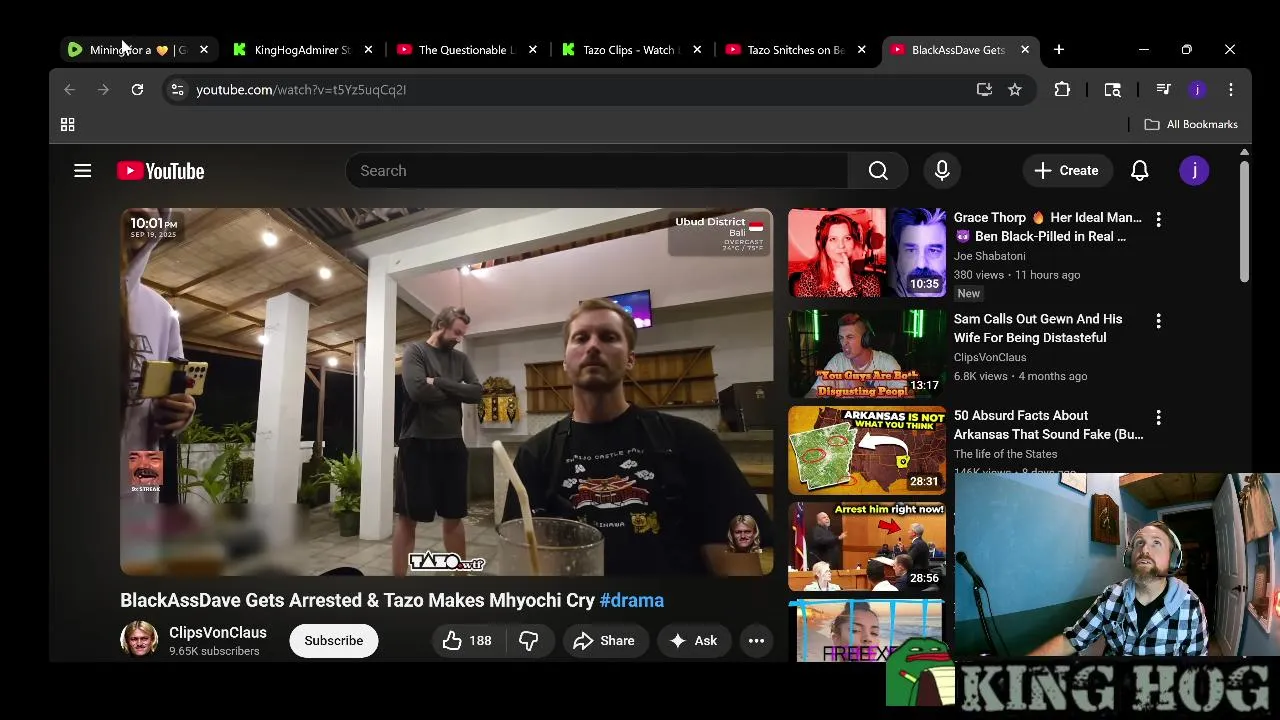Click the 50 Absurd Facts About Arkansas title
Screen dimensions: 1280x720
(1048, 425)
